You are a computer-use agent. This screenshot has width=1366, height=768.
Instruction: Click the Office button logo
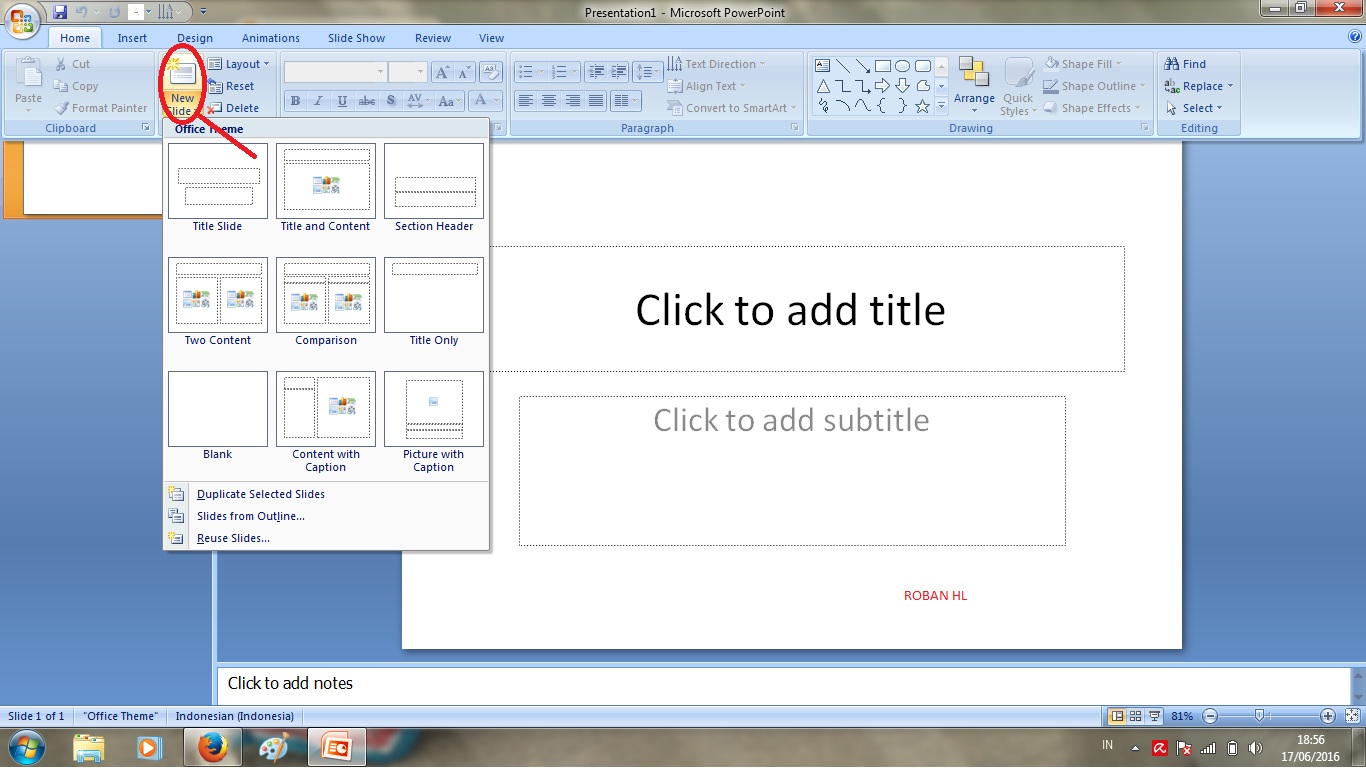click(24, 22)
